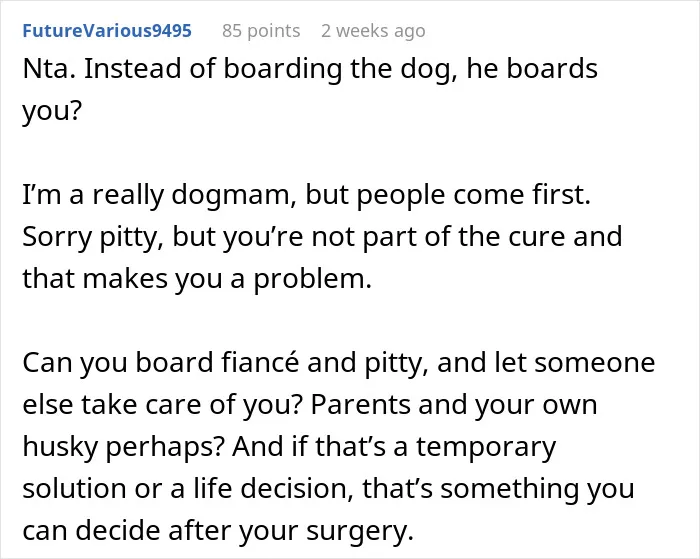Click the 85 points score label
The height and width of the screenshot is (559, 700).
261,31
